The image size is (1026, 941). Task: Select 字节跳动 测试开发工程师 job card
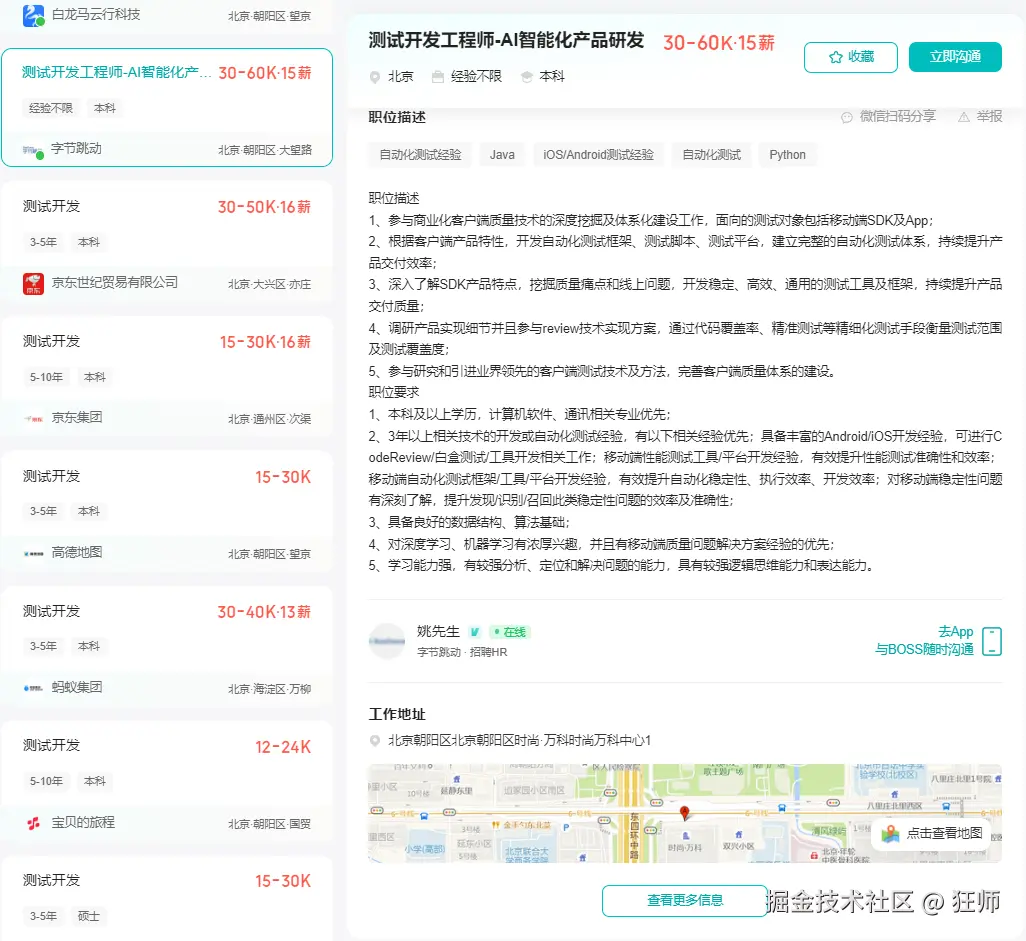pyautogui.click(x=167, y=107)
